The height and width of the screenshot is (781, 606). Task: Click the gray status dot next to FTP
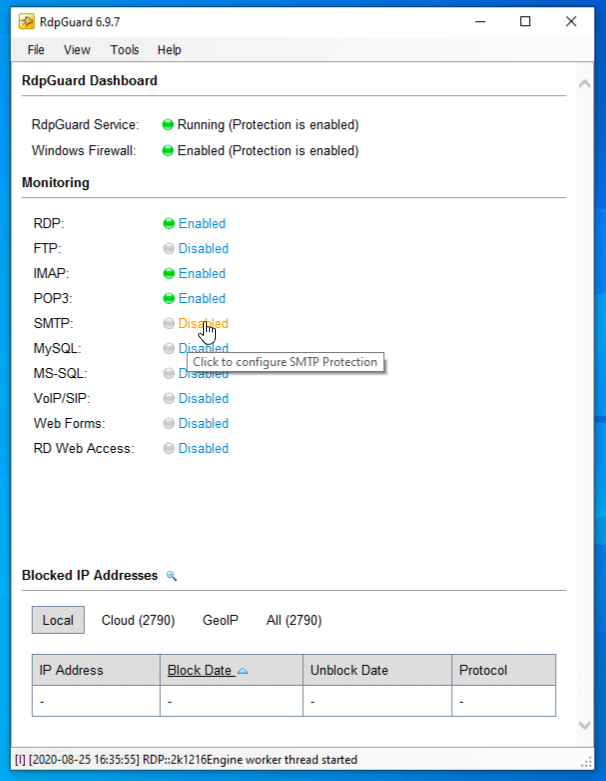point(168,249)
